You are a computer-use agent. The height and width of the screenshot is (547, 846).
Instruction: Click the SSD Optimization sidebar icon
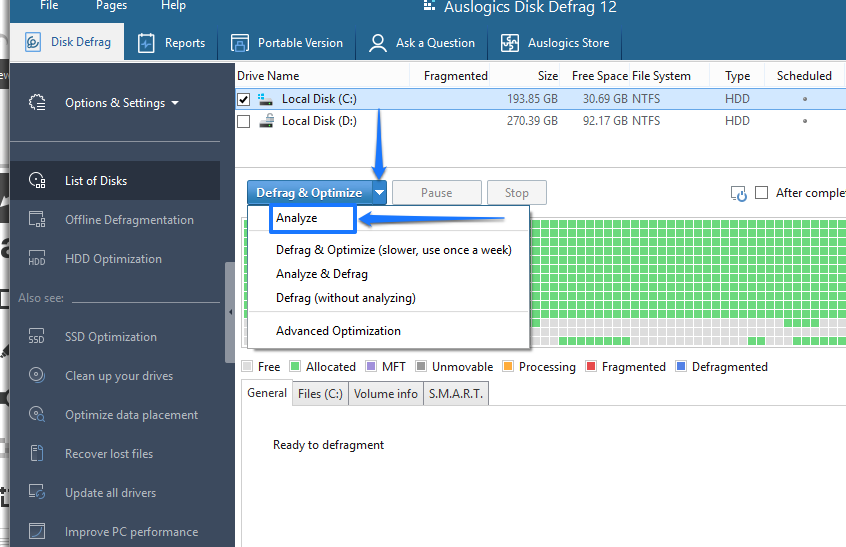pyautogui.click(x=37, y=337)
